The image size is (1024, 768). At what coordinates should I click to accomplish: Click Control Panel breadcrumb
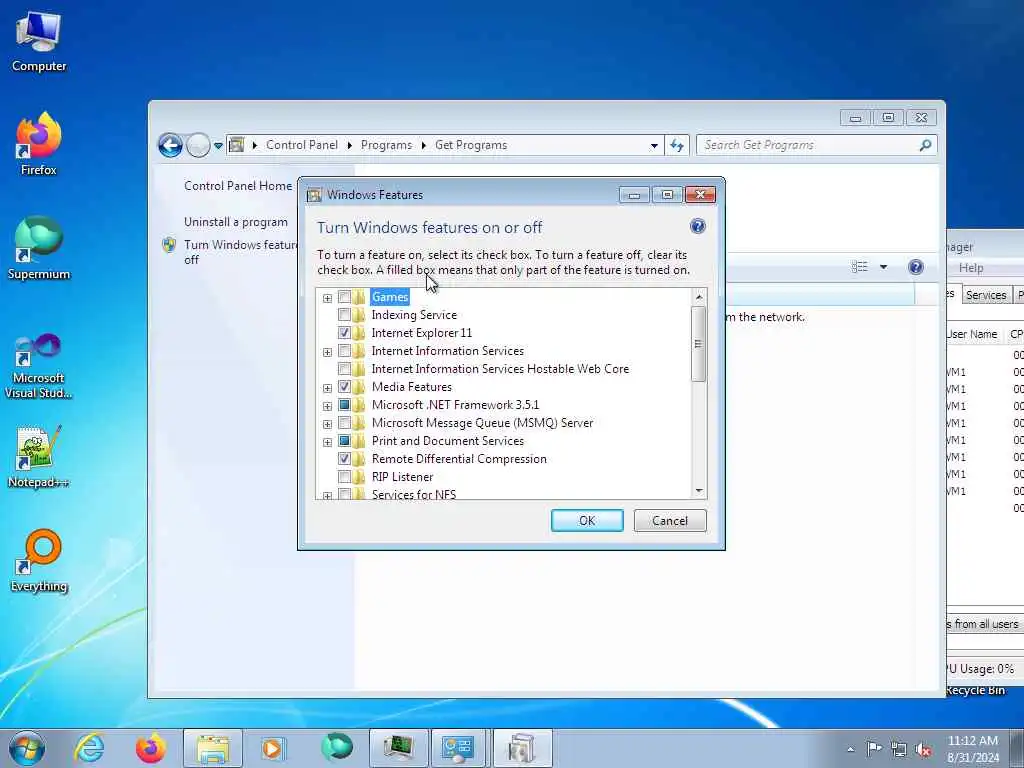302,145
